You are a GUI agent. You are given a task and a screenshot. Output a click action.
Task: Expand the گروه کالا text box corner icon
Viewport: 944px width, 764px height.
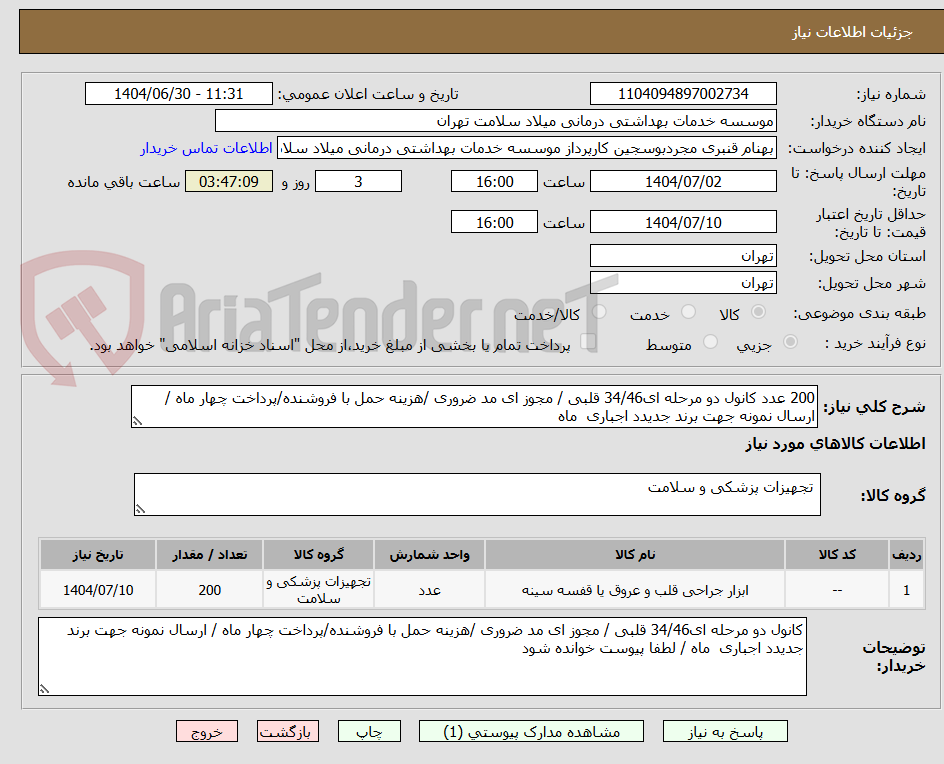pos(142,510)
